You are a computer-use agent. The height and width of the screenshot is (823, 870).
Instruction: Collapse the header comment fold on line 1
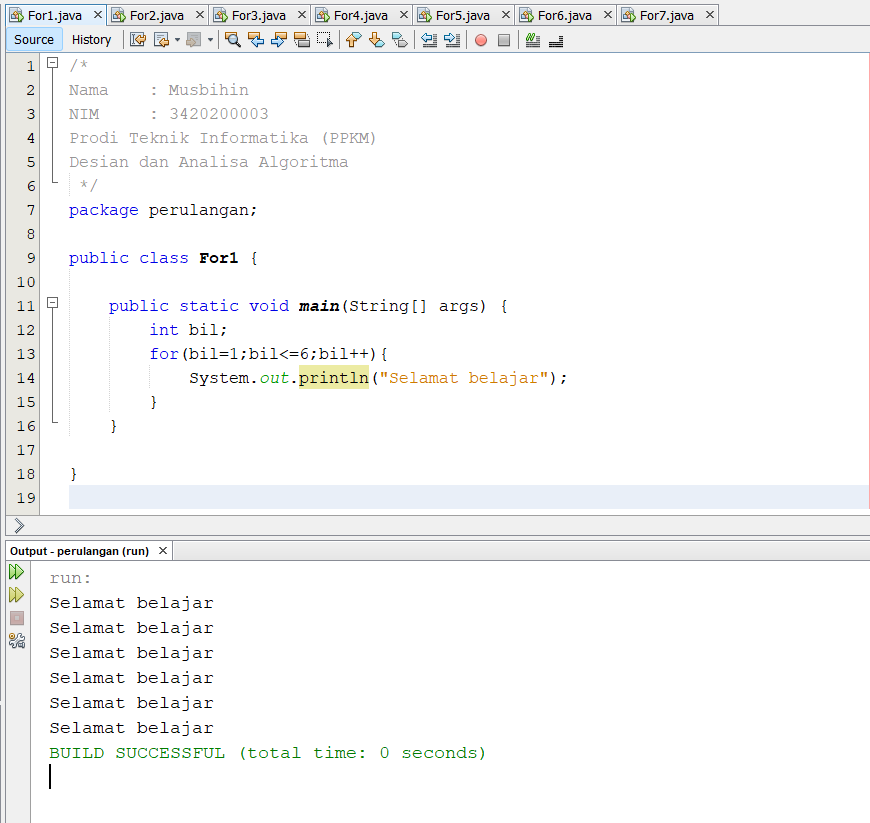pyautogui.click(x=53, y=63)
